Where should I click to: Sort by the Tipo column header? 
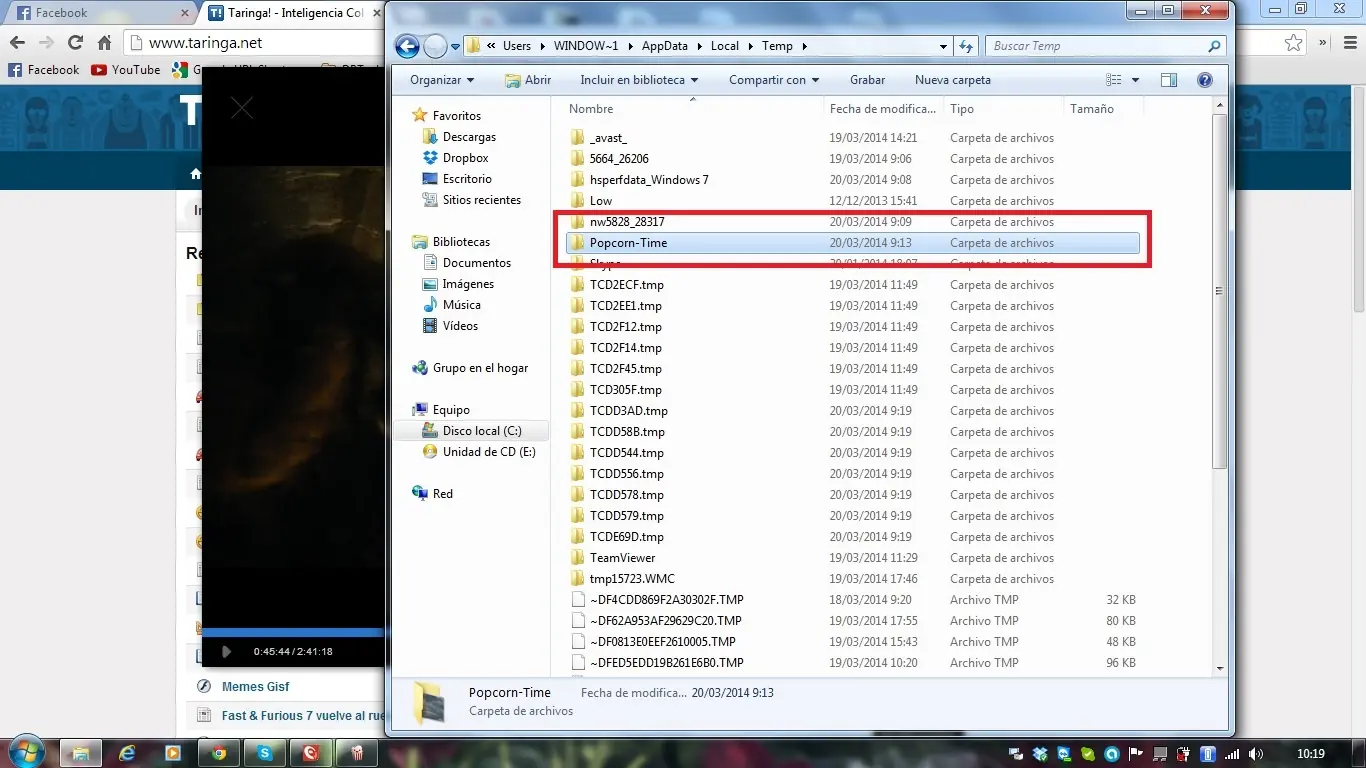[x=1004, y=109]
